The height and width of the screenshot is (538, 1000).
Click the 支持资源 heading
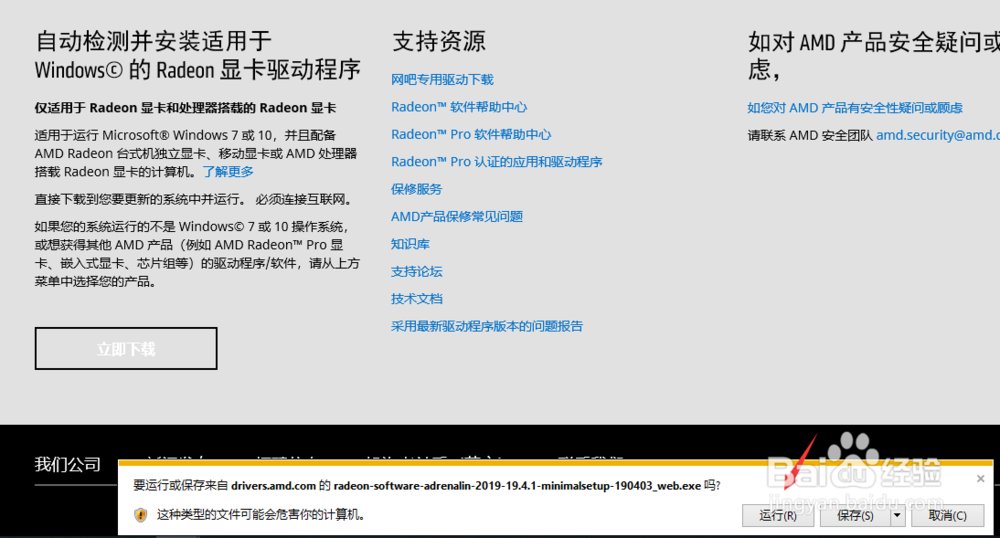tap(439, 42)
